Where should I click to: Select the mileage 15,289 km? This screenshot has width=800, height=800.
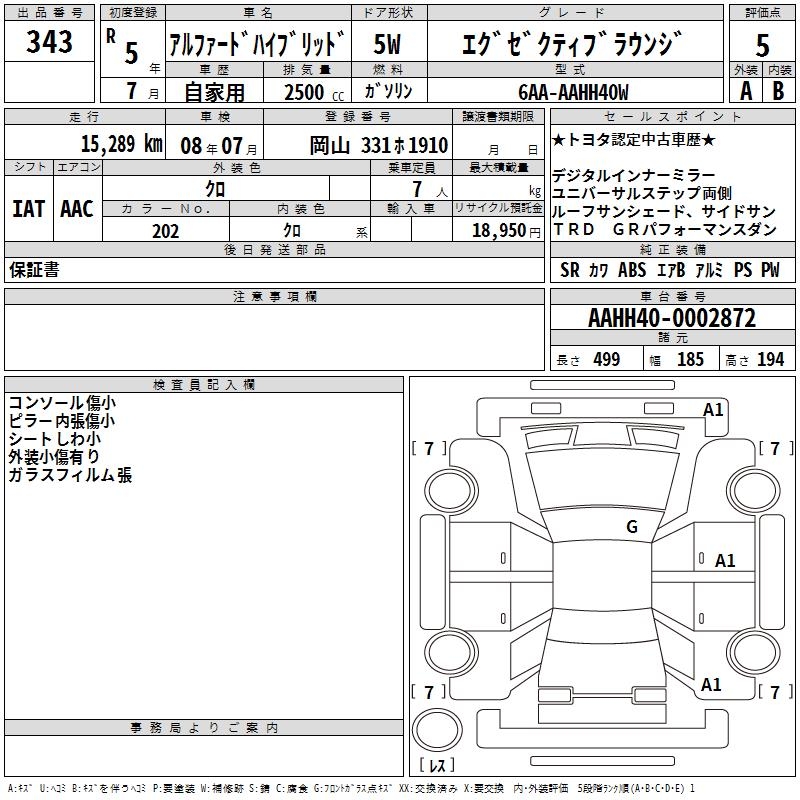pyautogui.click(x=121, y=144)
